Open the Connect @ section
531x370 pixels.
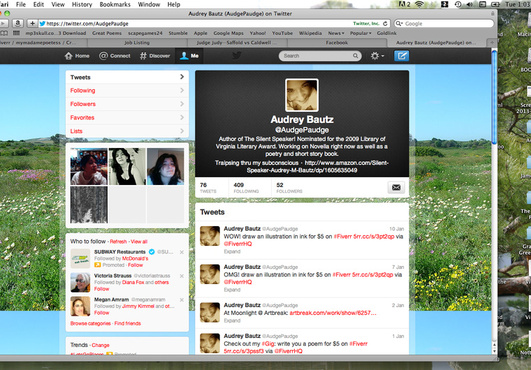114,56
